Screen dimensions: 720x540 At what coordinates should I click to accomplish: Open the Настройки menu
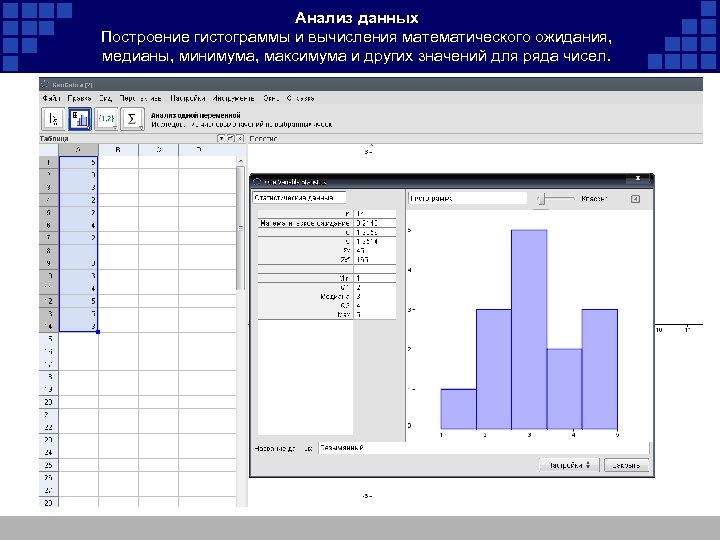coord(187,98)
